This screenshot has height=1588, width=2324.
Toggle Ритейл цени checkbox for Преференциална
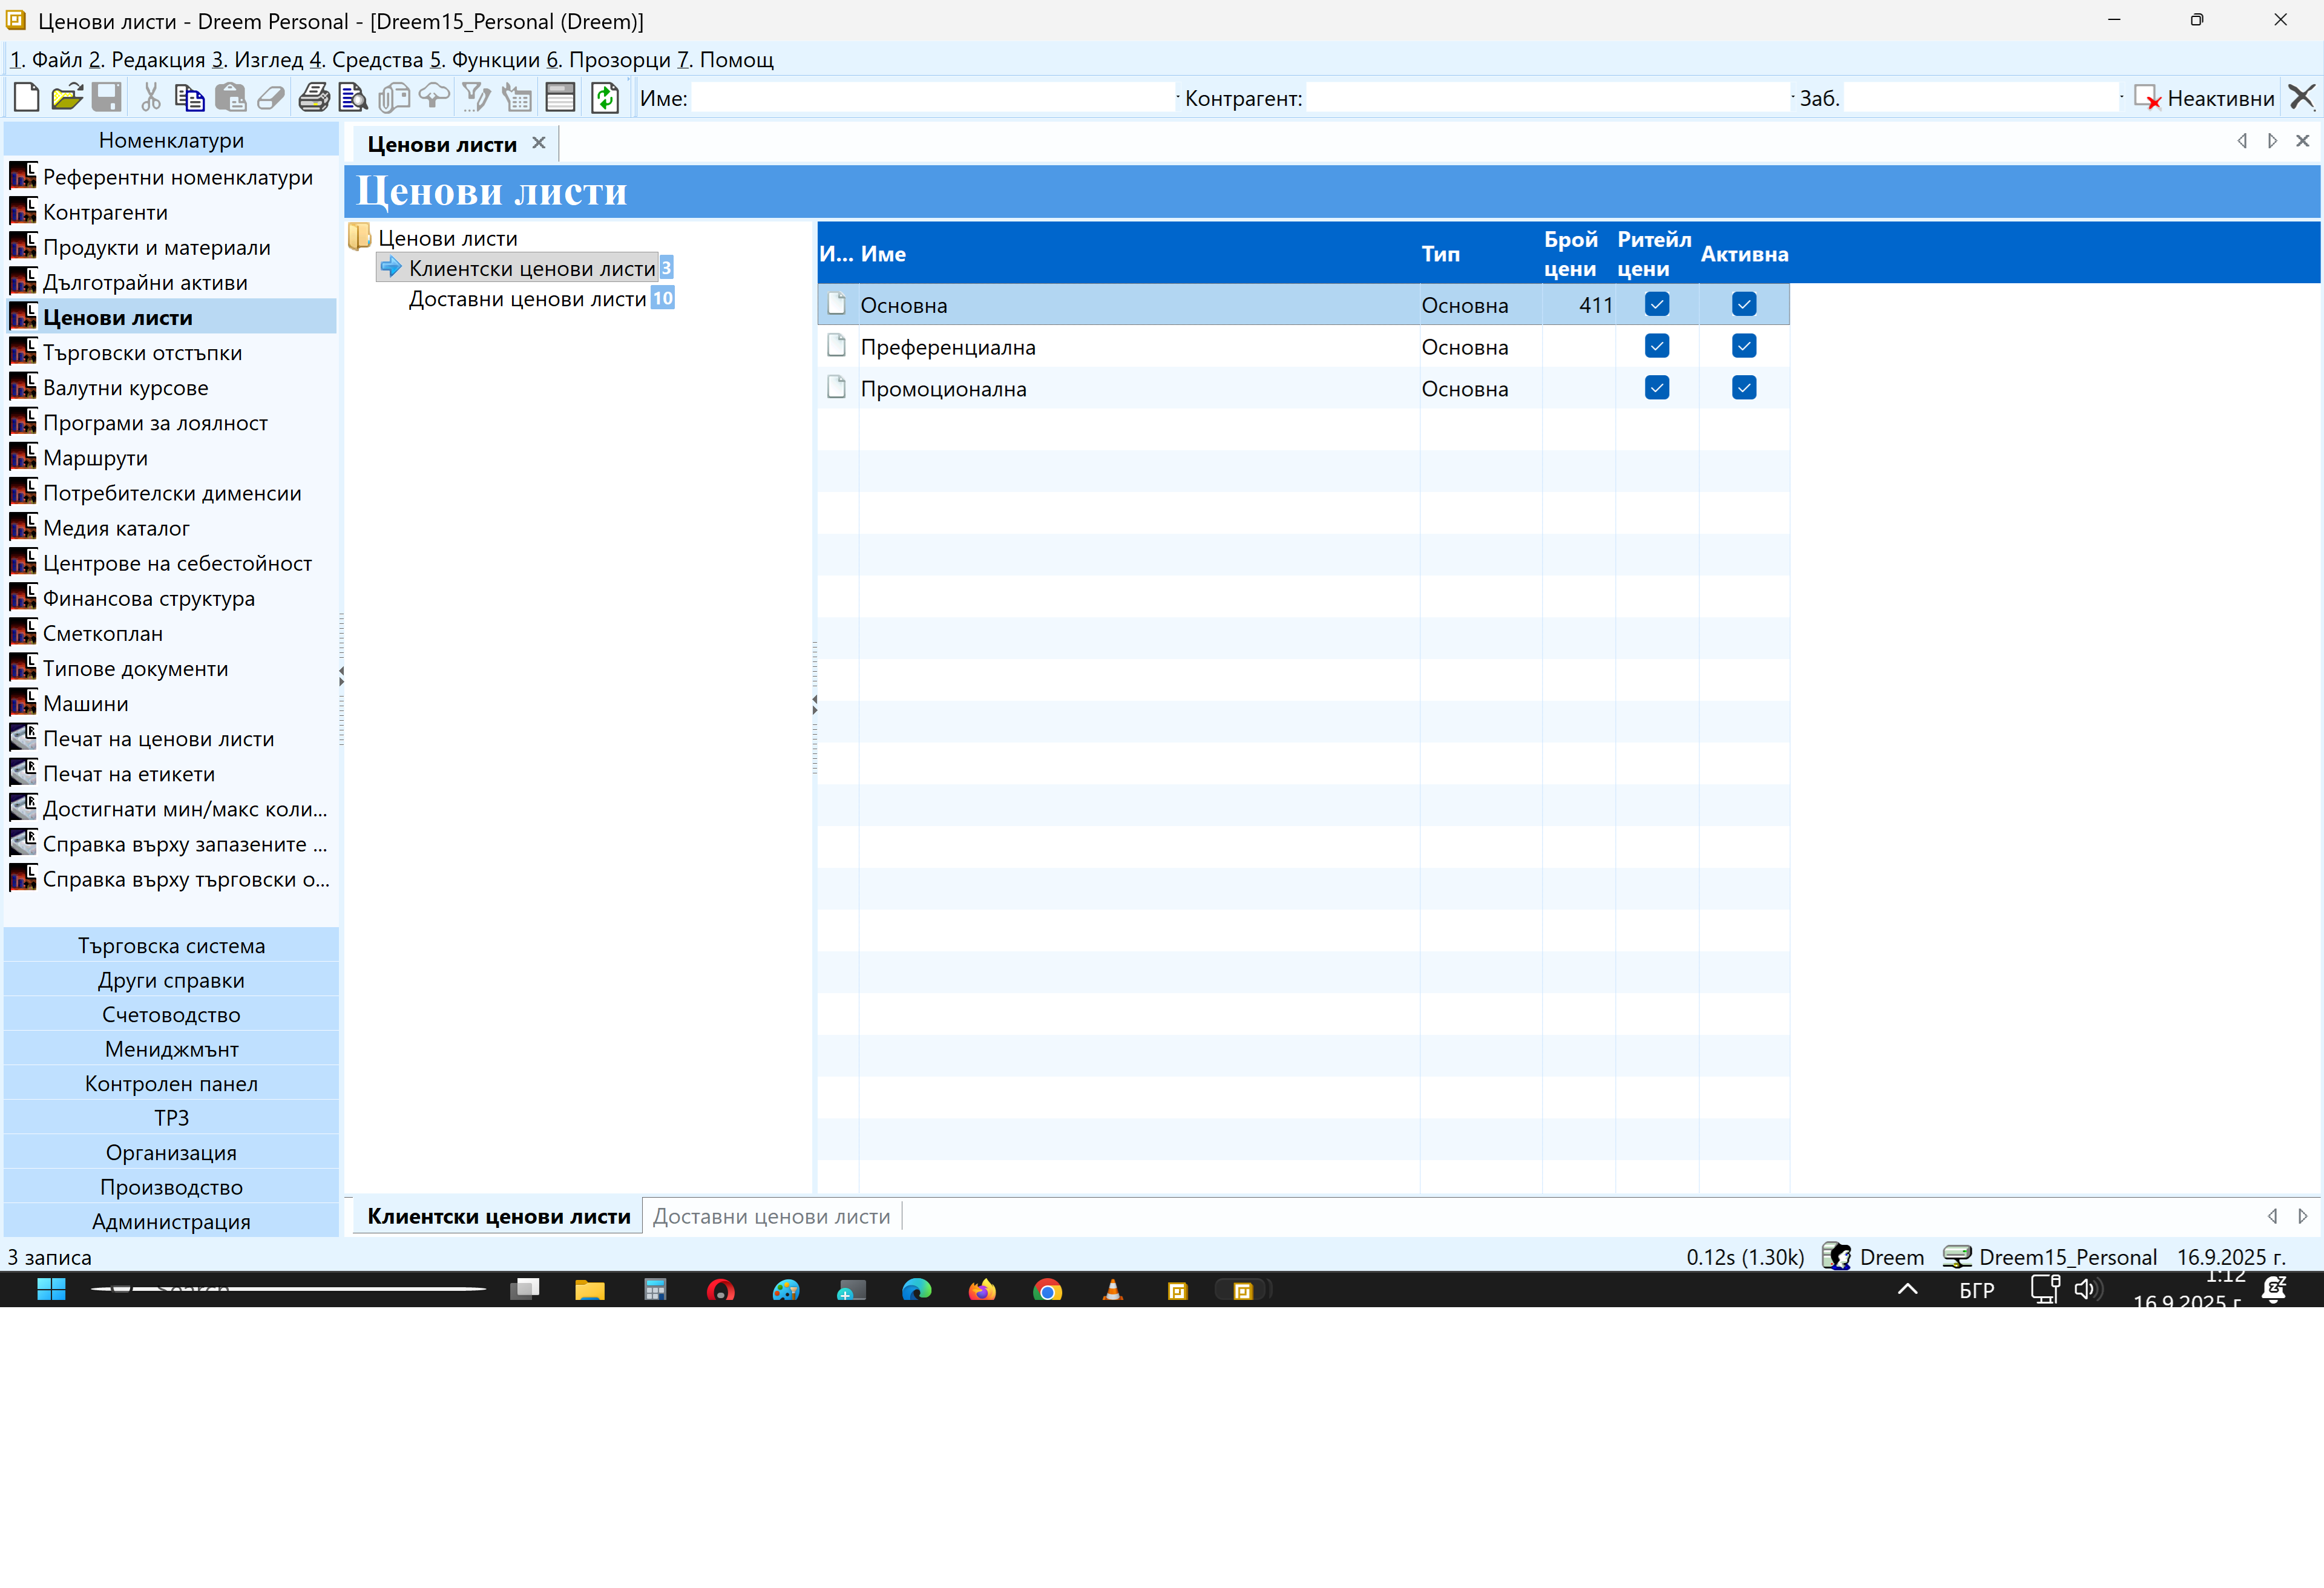(1657, 346)
